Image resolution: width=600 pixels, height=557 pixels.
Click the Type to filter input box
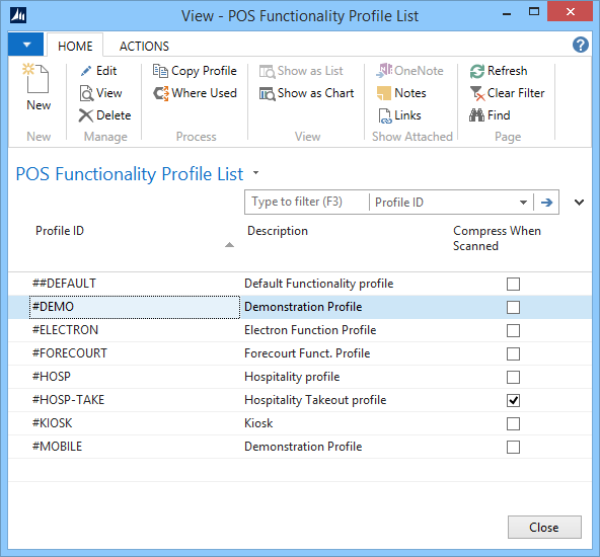(x=306, y=202)
